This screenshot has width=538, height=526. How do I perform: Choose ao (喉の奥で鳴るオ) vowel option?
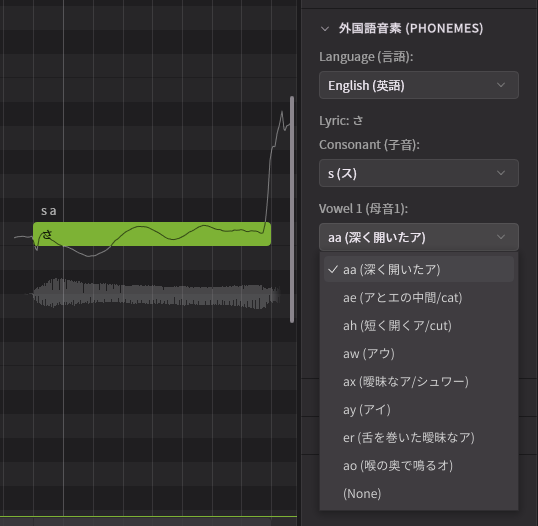419,466
